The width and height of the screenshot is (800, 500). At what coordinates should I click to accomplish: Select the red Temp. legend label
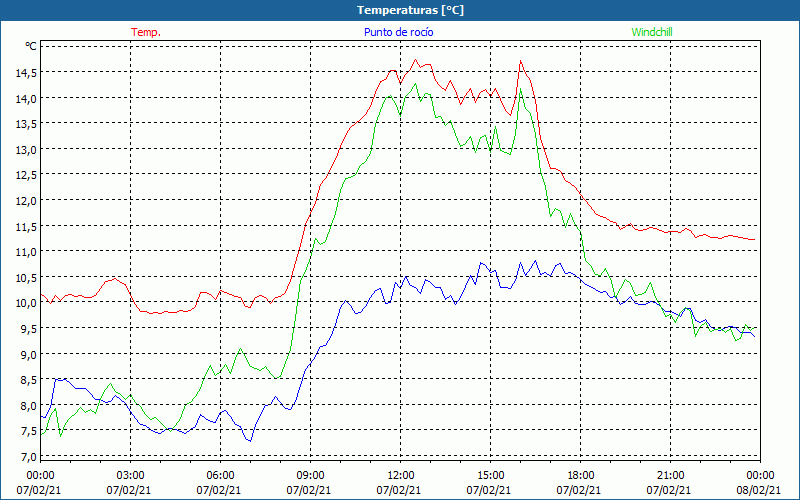146,32
